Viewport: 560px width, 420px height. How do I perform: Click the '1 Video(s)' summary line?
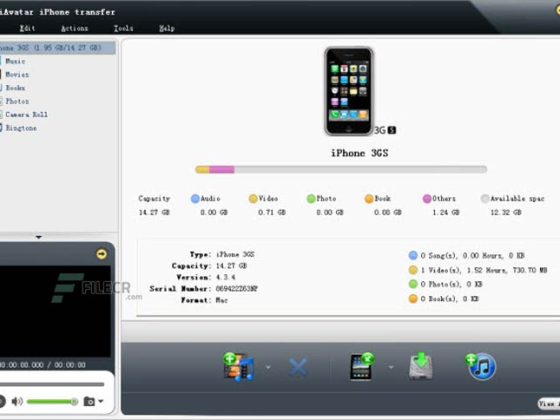coord(478,270)
